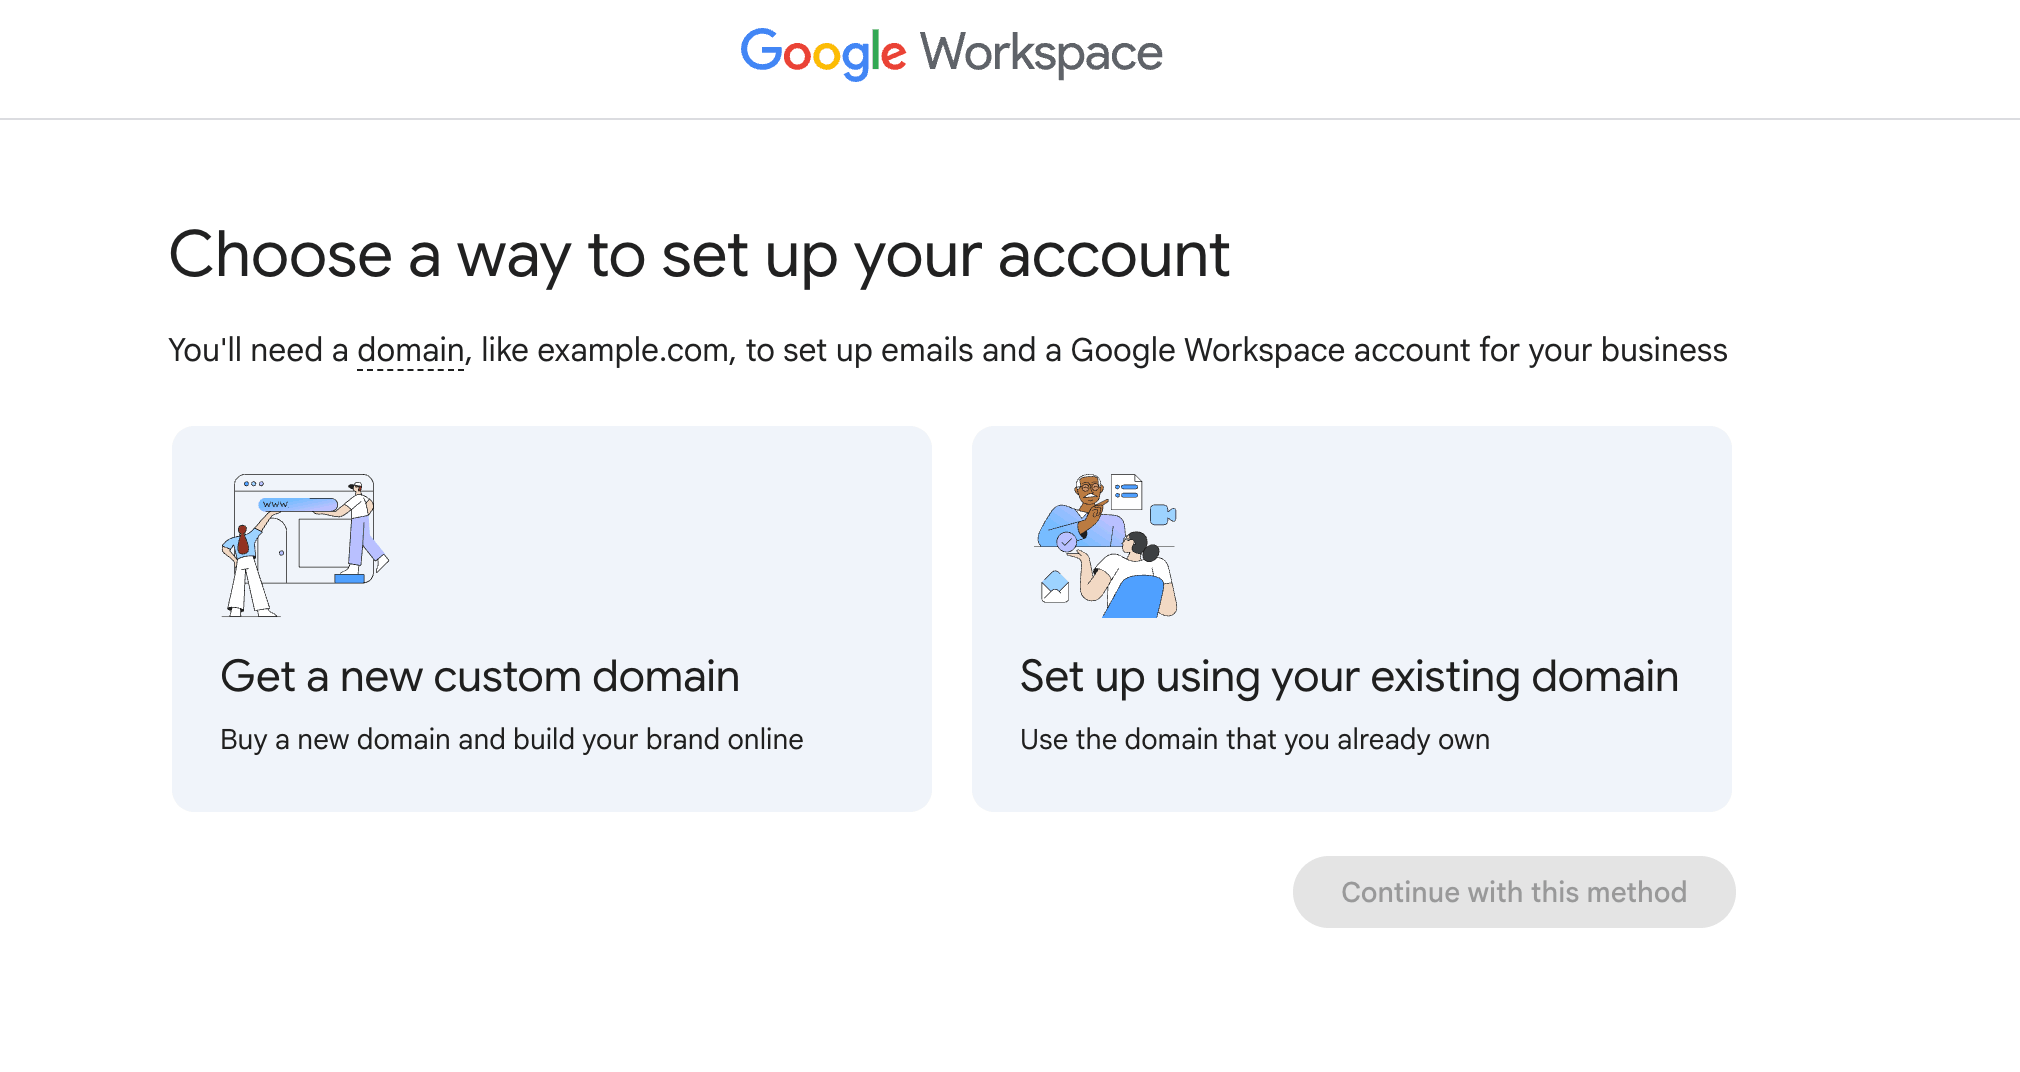This screenshot has height=1072, width=2020.
Task: Open the underlined 'domain' definition link
Action: tap(411, 351)
